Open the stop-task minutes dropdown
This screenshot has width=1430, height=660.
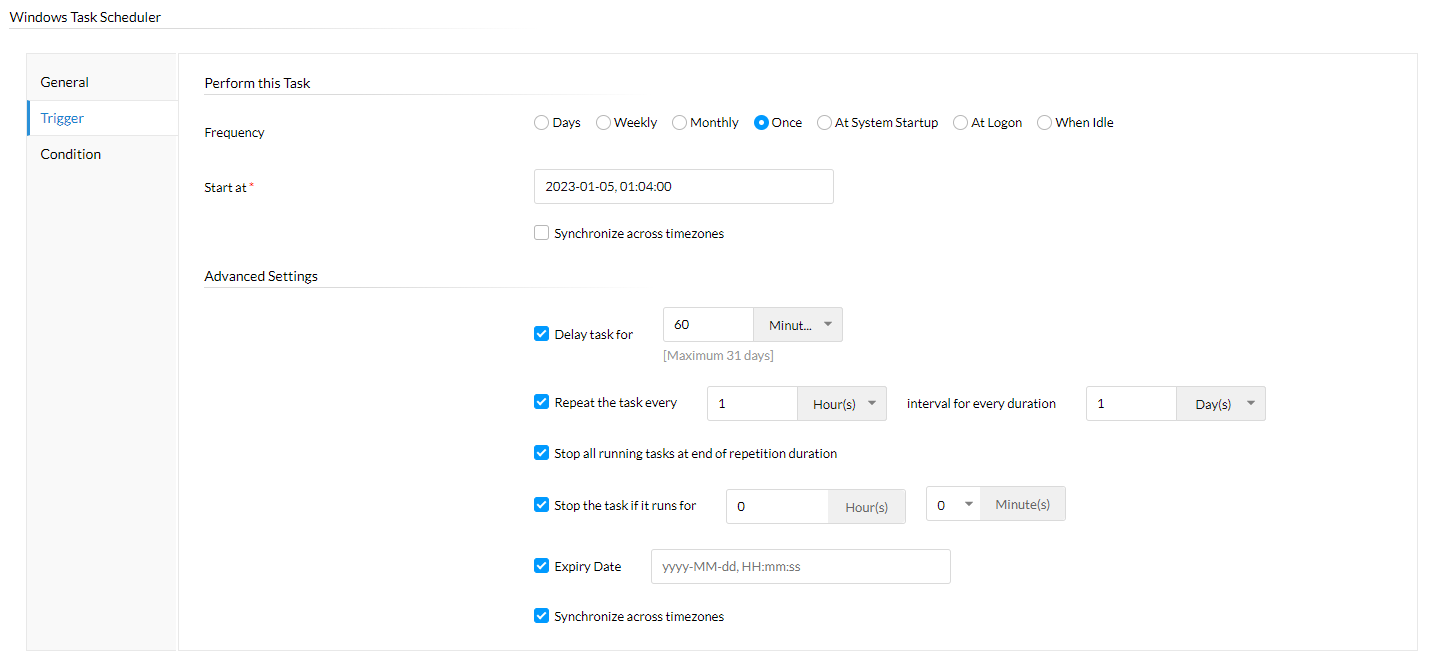coord(954,504)
